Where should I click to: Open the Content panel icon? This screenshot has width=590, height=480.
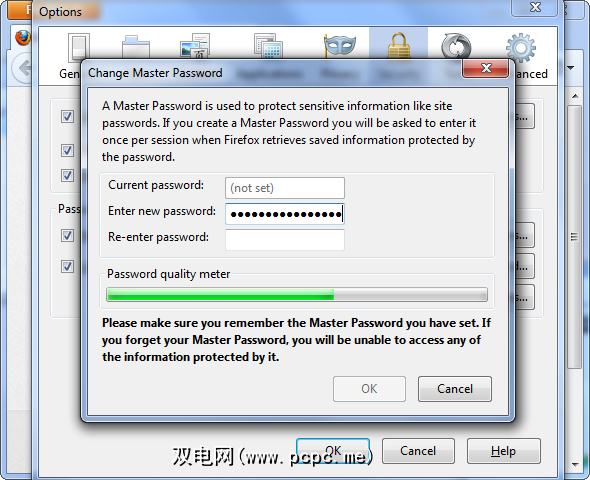(195, 46)
